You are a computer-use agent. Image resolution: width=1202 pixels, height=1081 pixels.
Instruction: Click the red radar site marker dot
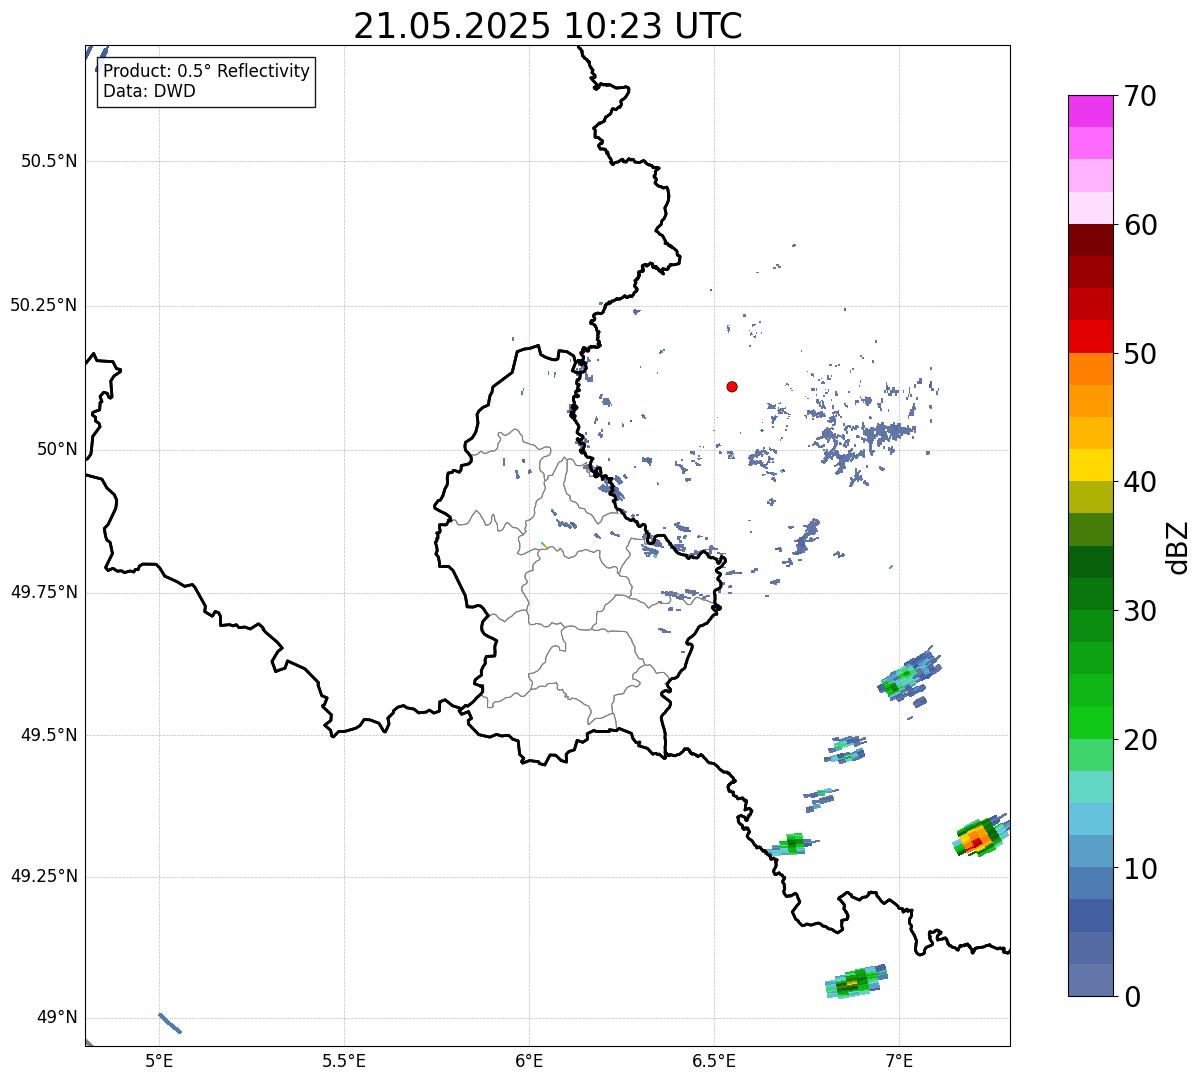click(x=732, y=386)
